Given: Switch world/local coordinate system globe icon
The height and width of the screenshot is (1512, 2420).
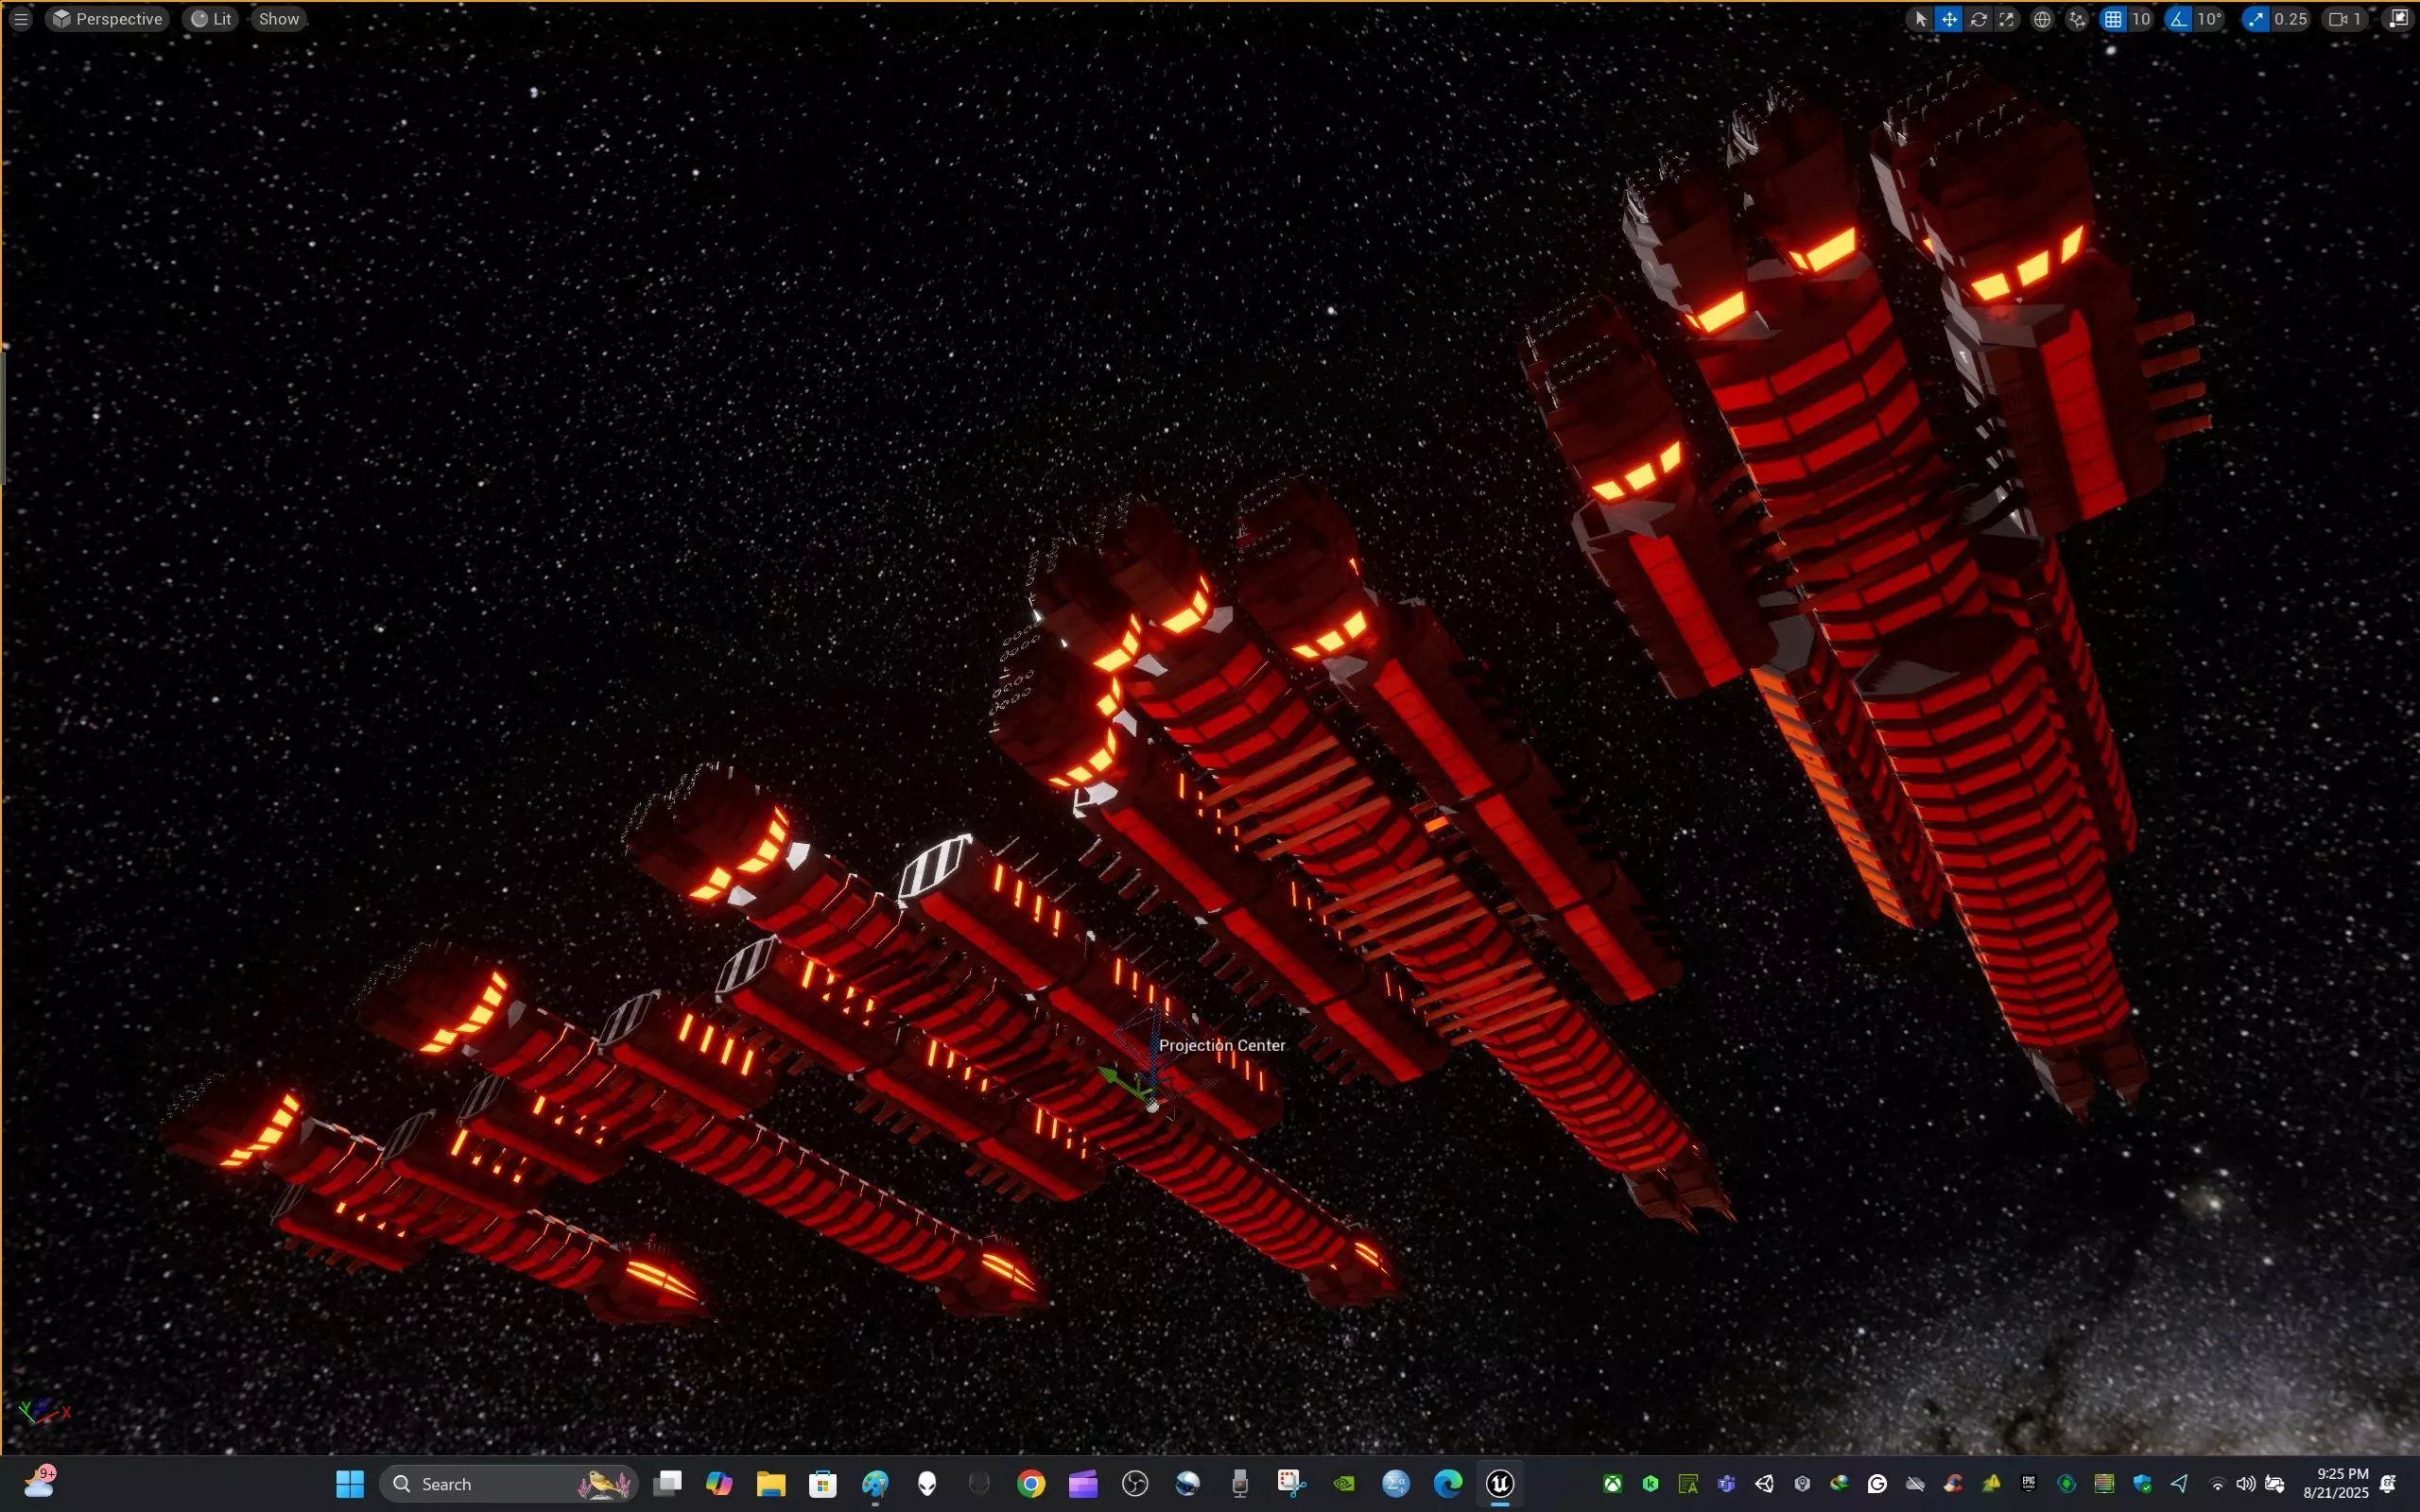Looking at the screenshot, I should pyautogui.click(x=2042, y=19).
